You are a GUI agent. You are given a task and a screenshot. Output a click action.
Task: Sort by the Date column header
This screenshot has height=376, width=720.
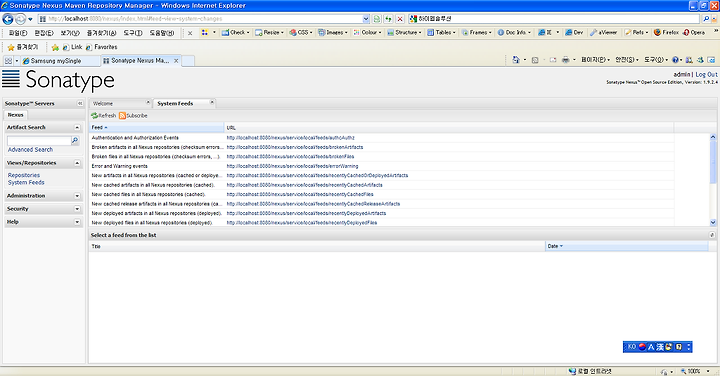click(627, 247)
